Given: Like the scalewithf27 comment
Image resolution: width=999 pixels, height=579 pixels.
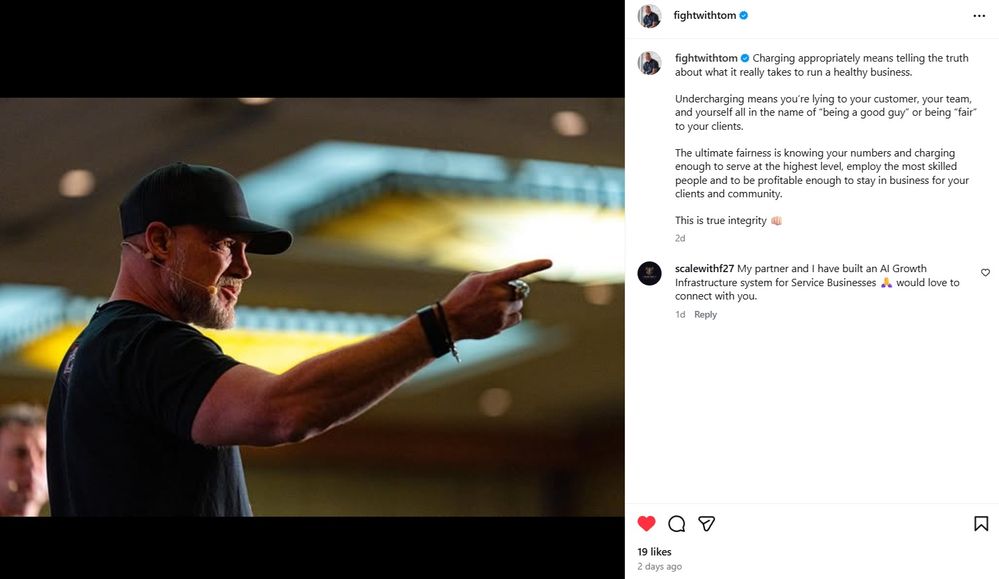Looking at the screenshot, I should [x=985, y=273].
